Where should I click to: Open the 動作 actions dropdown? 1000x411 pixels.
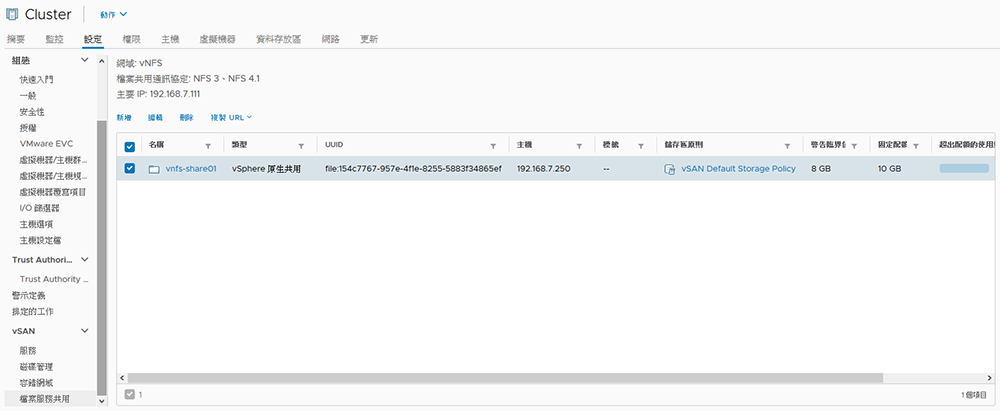pos(114,14)
